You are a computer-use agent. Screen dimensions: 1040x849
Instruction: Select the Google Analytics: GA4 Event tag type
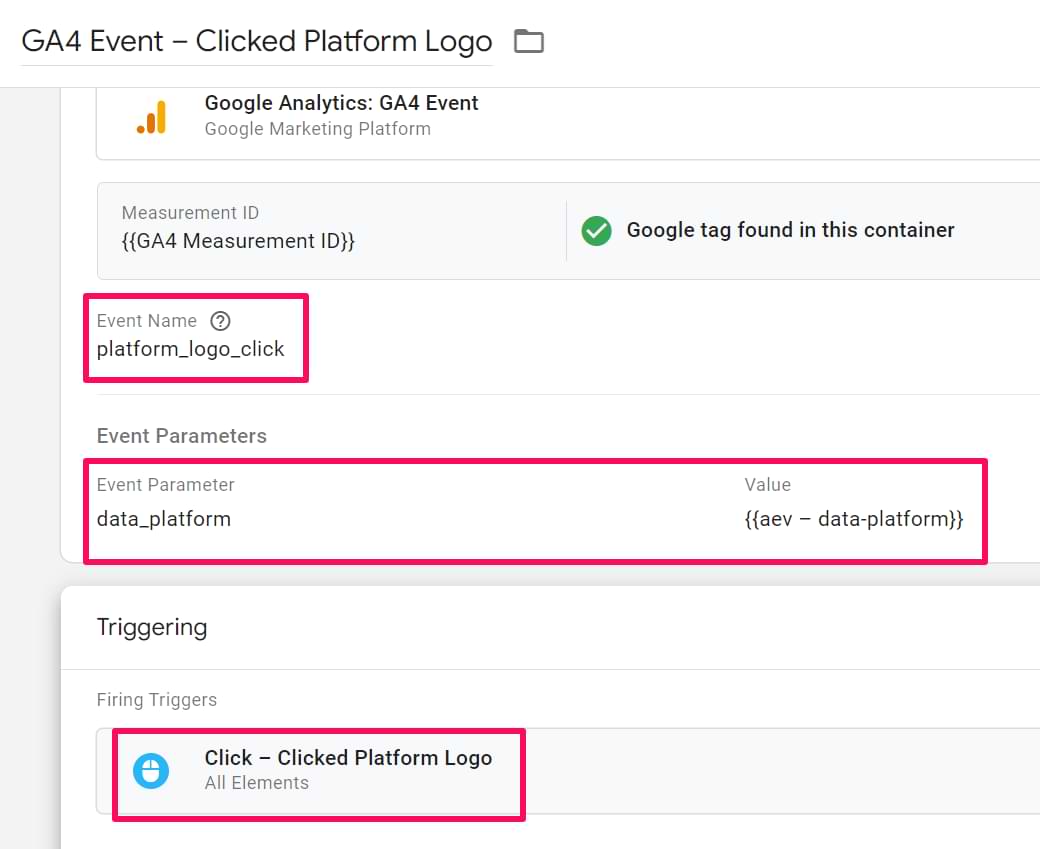point(341,103)
